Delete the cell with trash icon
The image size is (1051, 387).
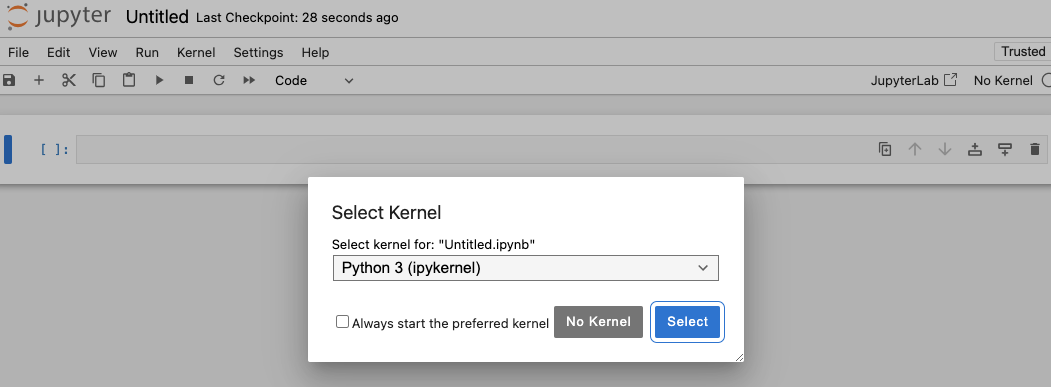[x=1034, y=150]
